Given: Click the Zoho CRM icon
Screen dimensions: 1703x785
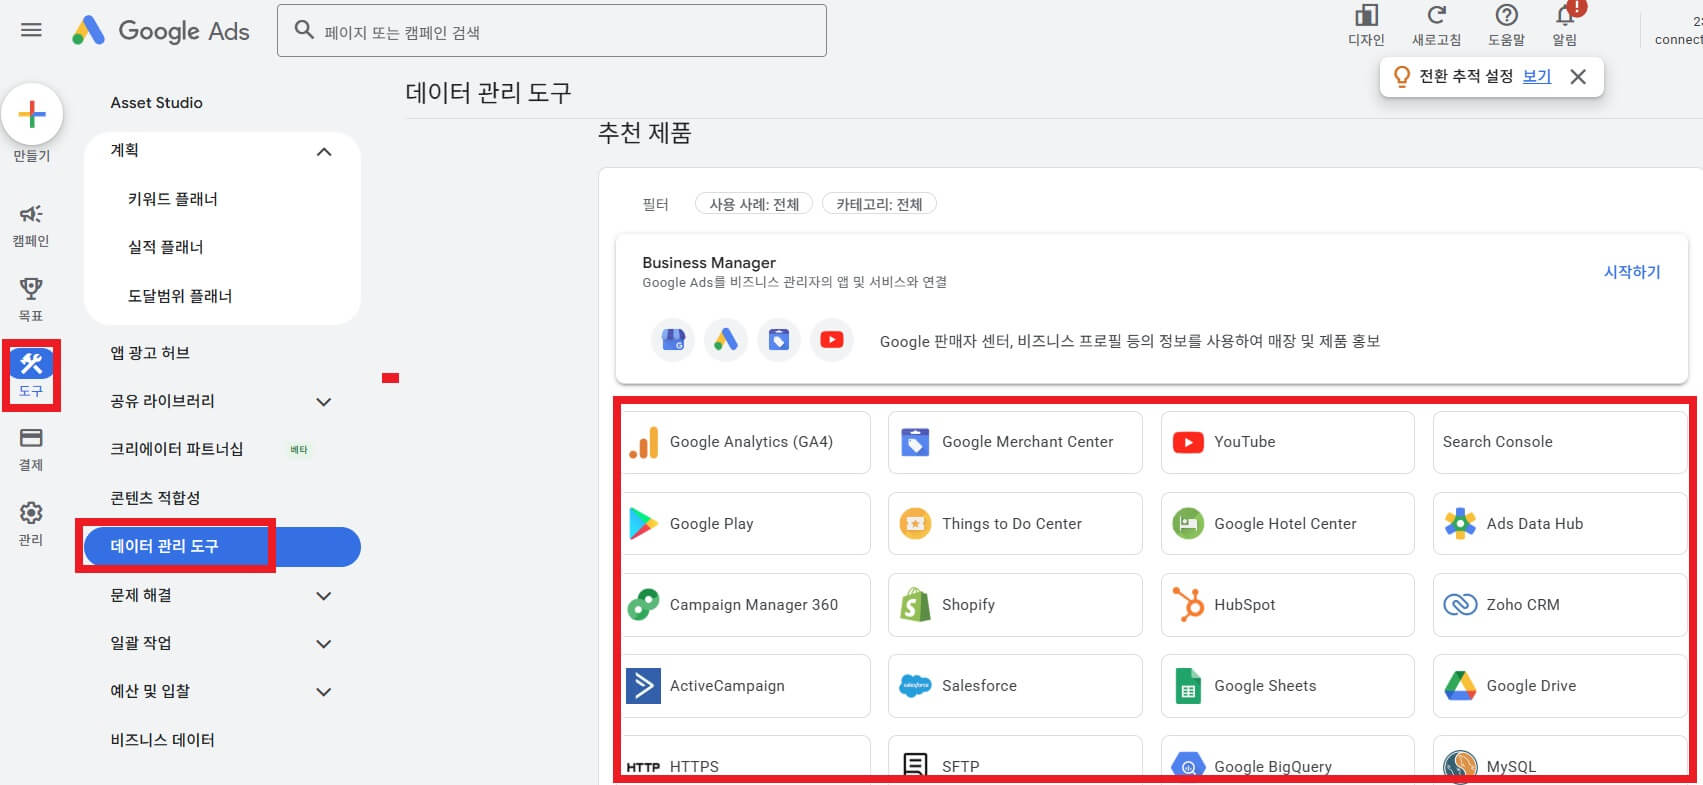Looking at the screenshot, I should (x=1460, y=604).
